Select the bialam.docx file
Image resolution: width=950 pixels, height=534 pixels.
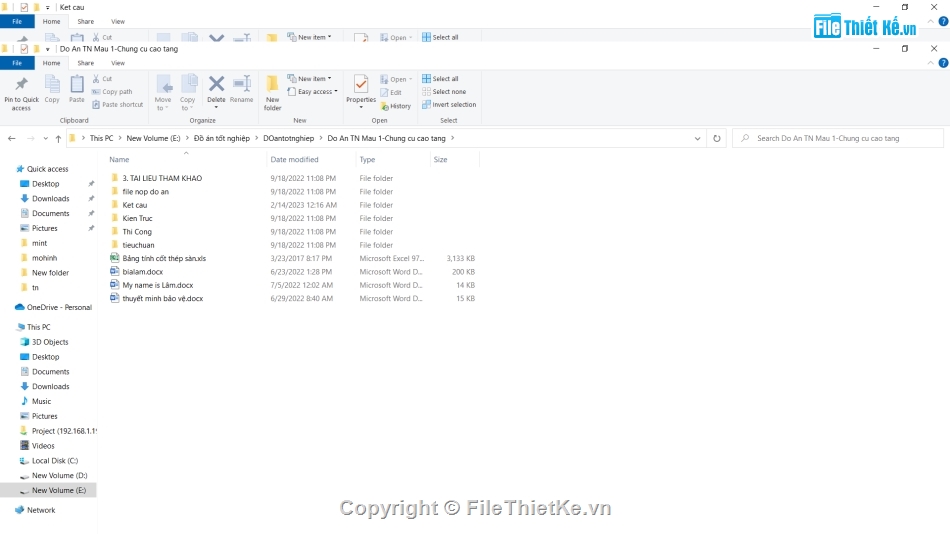click(x=142, y=272)
